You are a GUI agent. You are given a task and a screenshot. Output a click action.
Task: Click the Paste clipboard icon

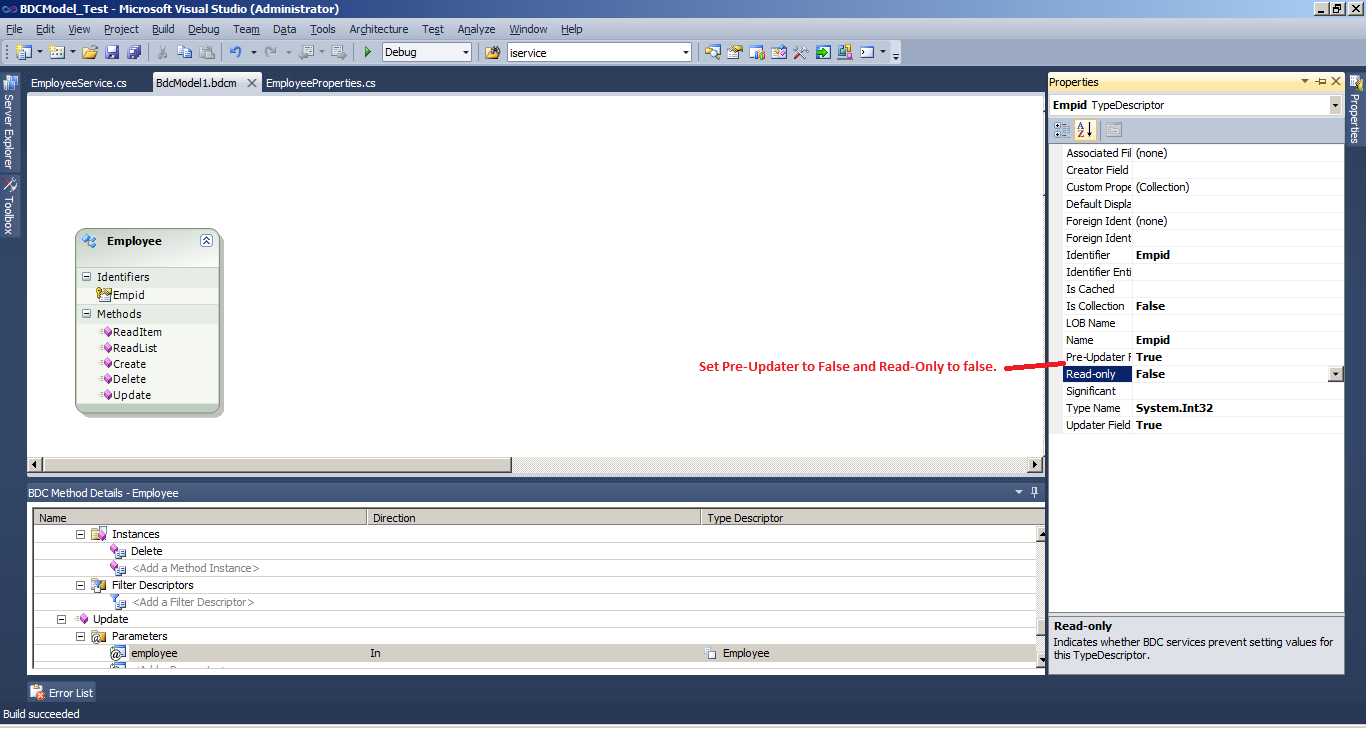click(x=207, y=52)
